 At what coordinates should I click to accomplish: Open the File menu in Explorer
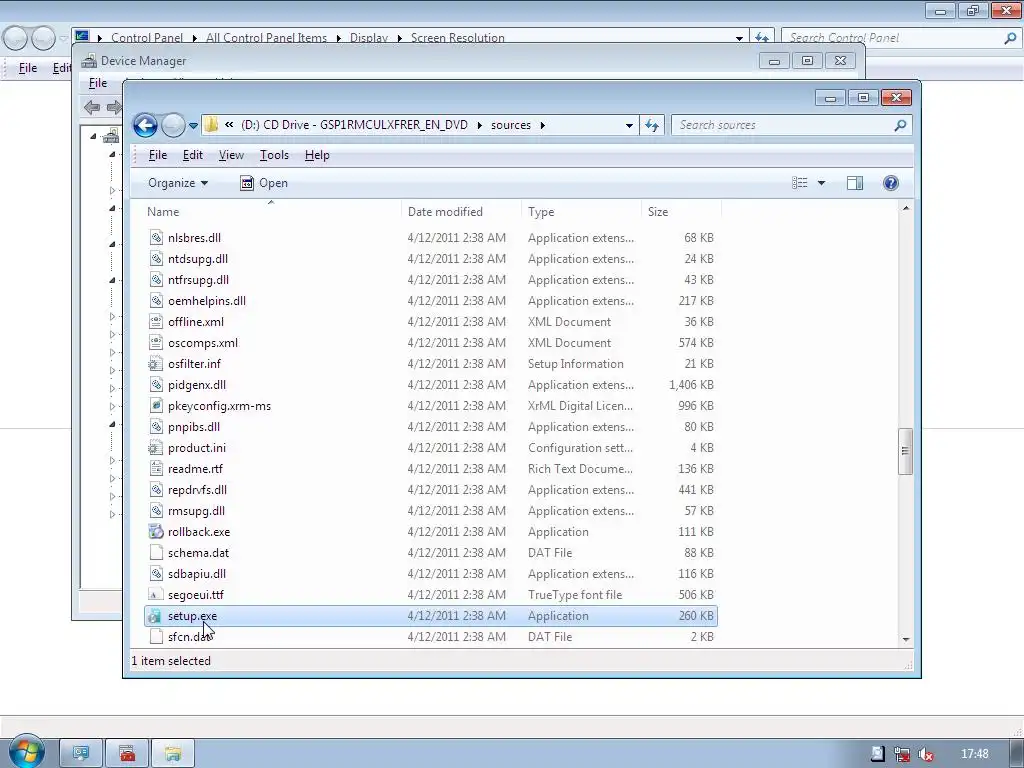[x=158, y=155]
